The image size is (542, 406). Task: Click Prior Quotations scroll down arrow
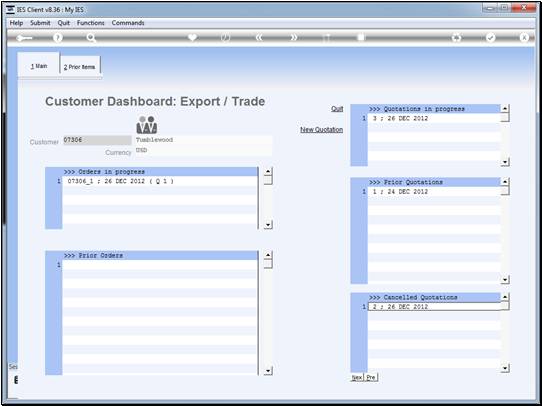[505, 280]
